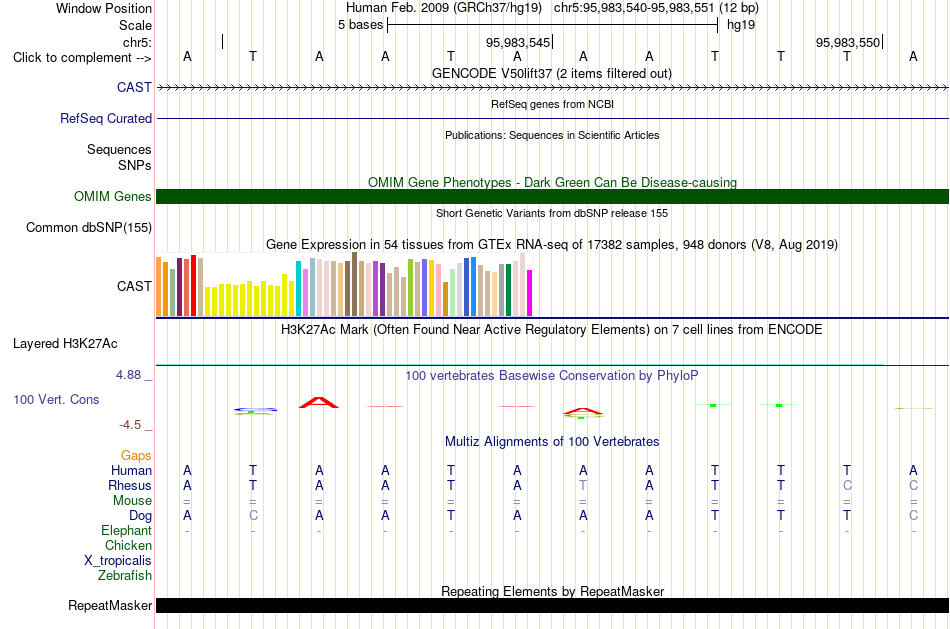
Task: Click the X_tropicalis species label
Action: (x=118, y=561)
